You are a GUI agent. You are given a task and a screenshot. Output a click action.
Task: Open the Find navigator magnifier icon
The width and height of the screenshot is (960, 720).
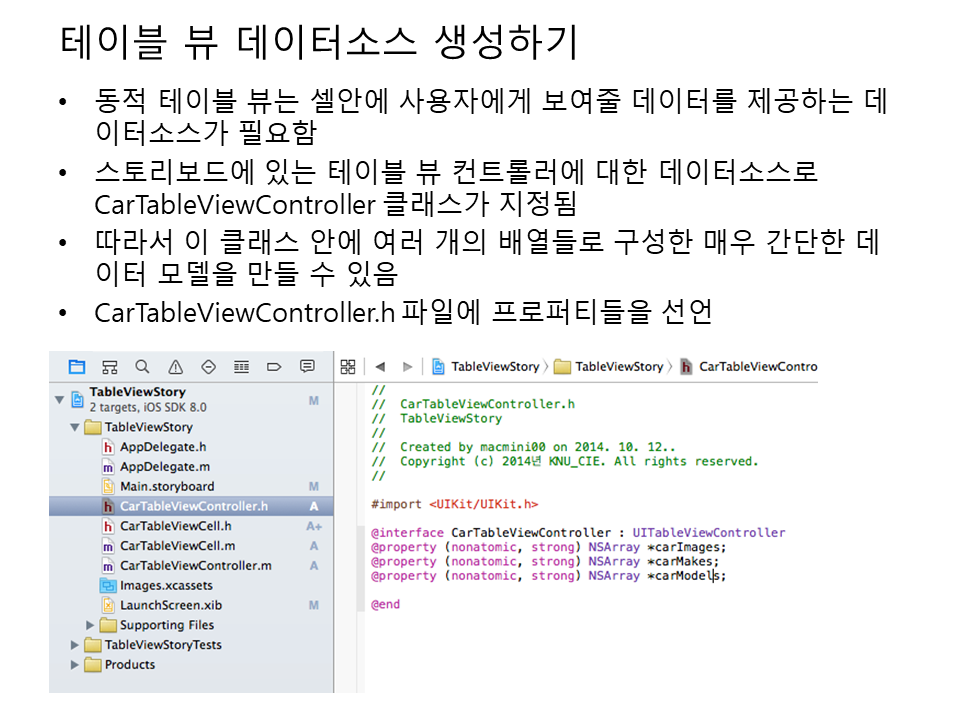tap(143, 367)
